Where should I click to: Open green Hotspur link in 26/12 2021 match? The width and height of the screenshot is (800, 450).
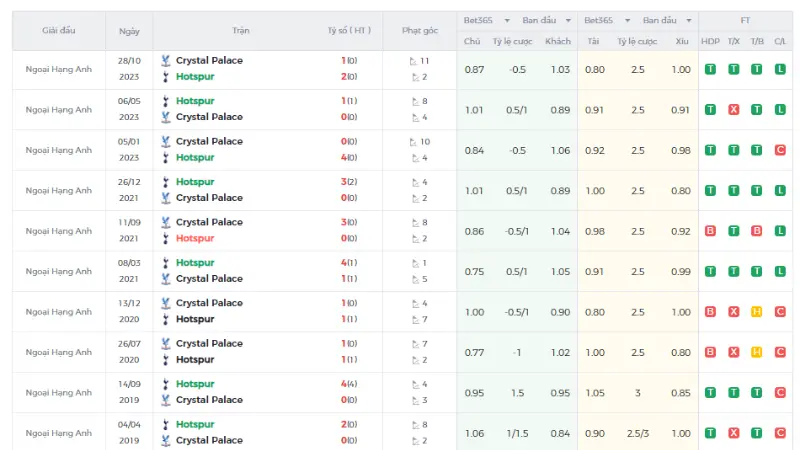coord(195,182)
